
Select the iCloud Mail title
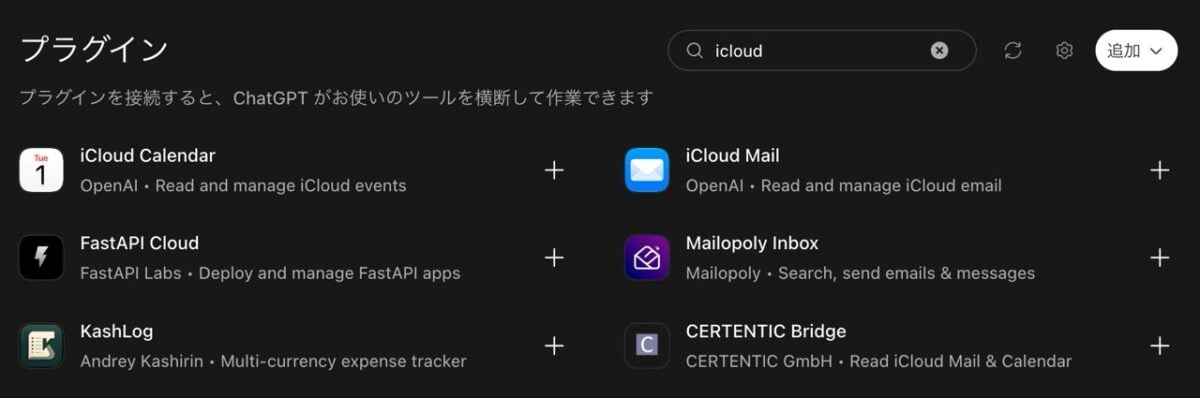point(733,156)
